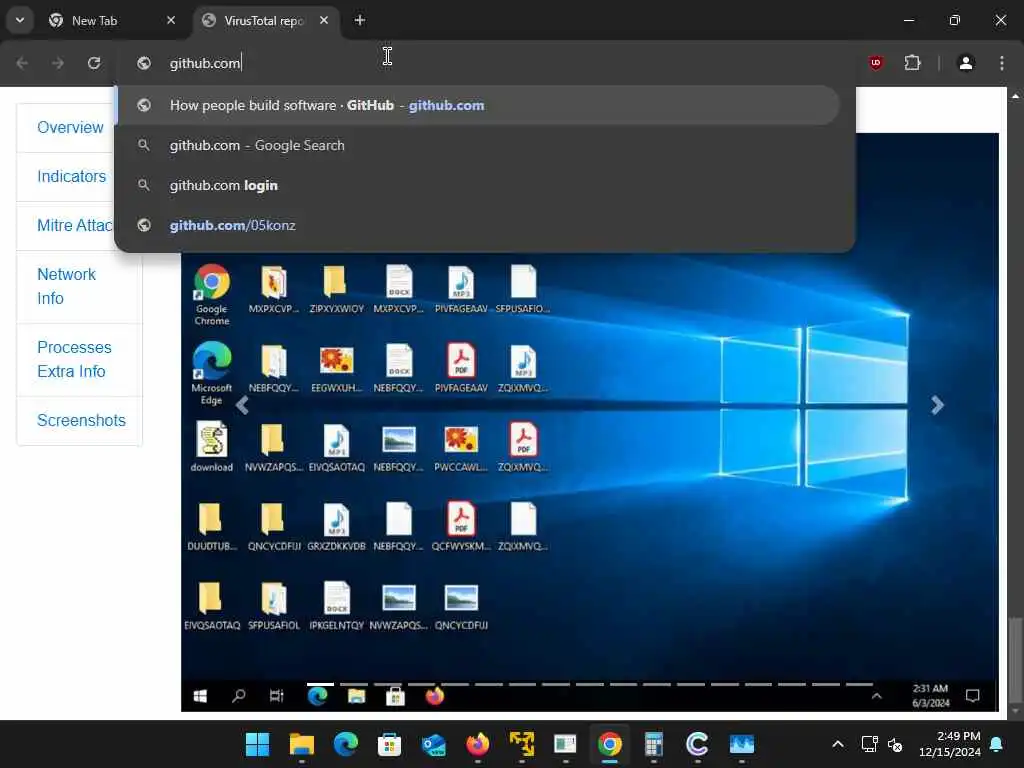Open the Overview sidebar link
Screen dimensions: 1024x768
pos(70,127)
